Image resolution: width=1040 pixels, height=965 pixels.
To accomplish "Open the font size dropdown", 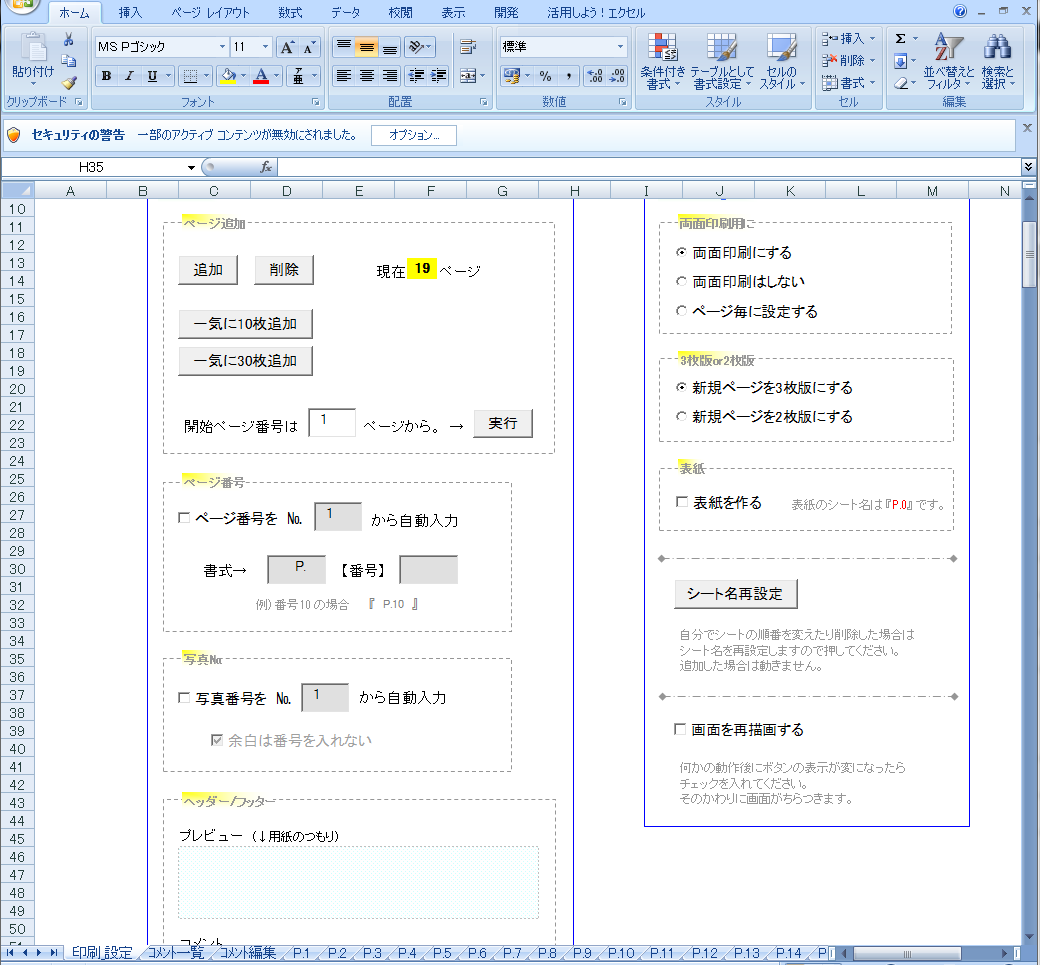I will 265,47.
